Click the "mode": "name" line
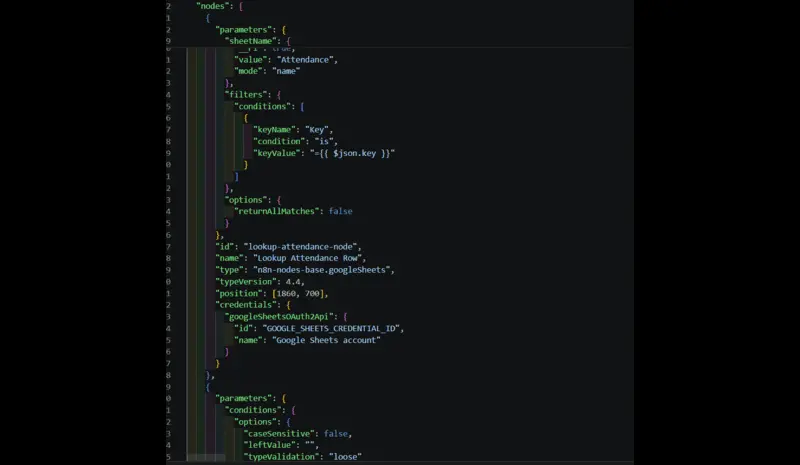800x465 pixels. [x=267, y=71]
